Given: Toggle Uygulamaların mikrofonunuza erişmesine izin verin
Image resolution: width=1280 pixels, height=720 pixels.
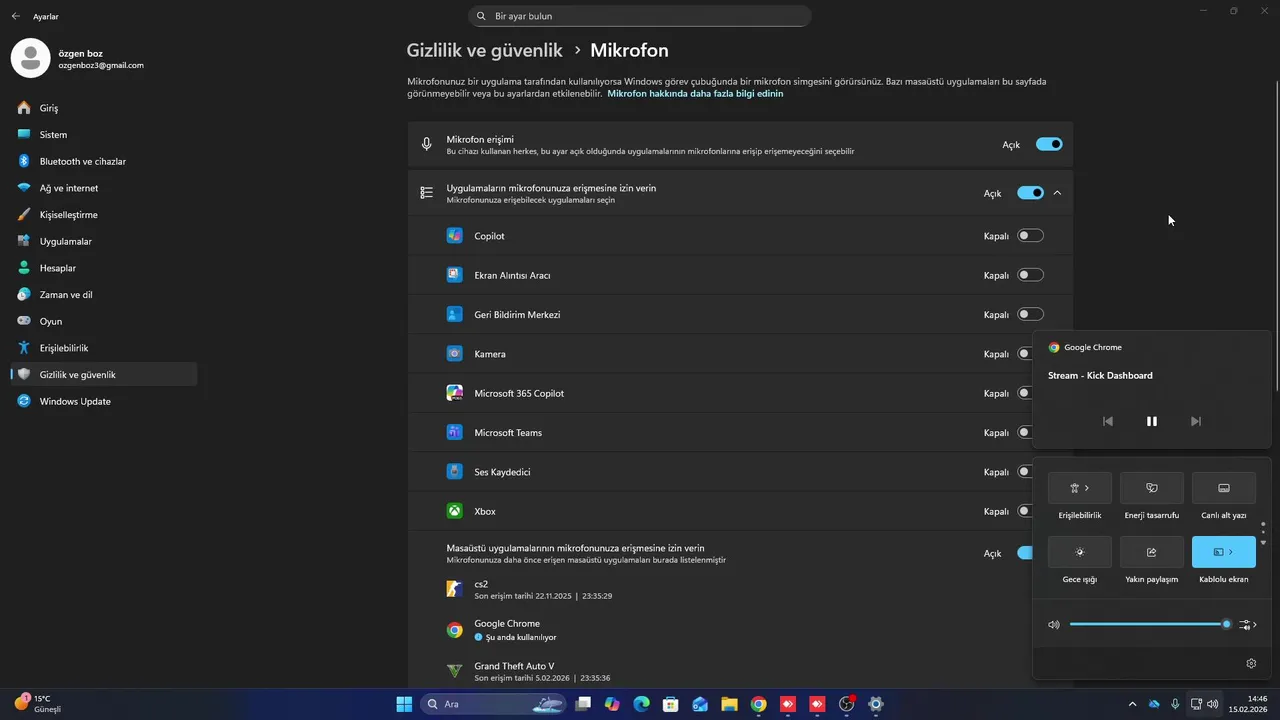Looking at the screenshot, I should 1030,193.
